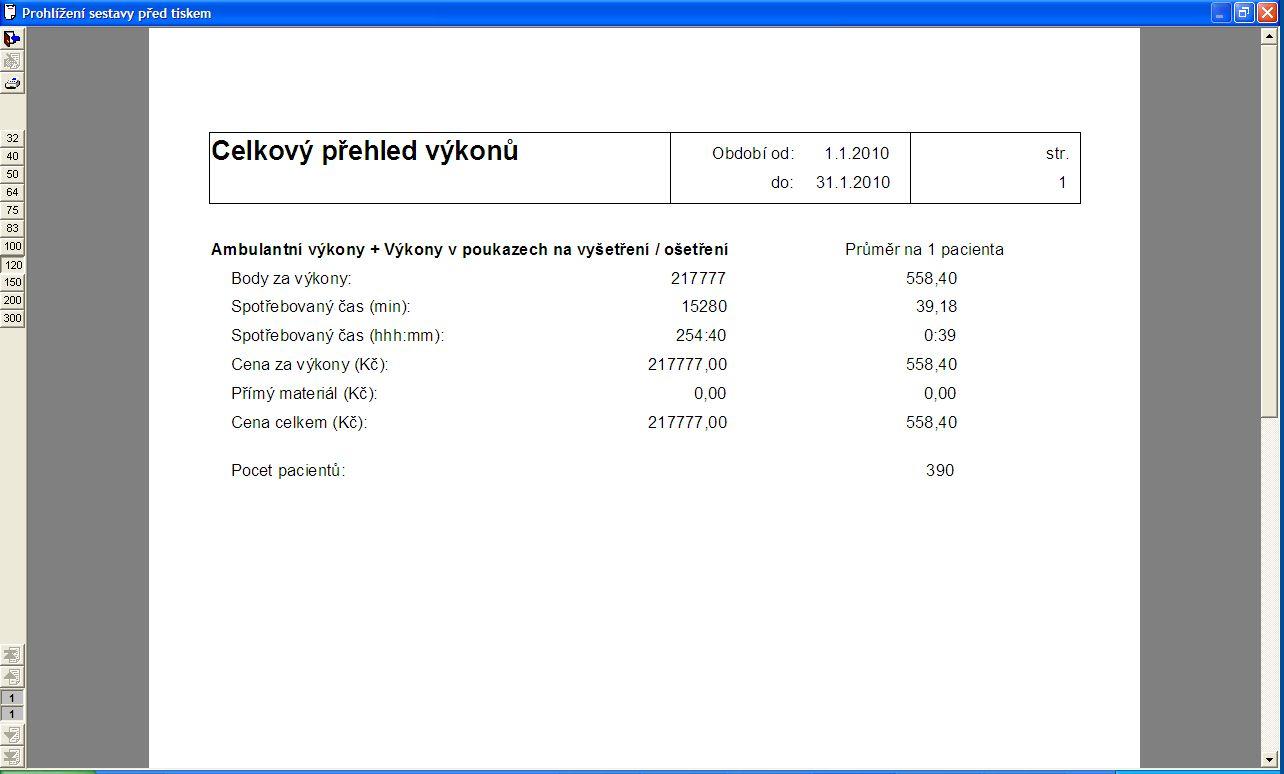Set zoom level to 32
This screenshot has width=1284, height=774.
pos(12,138)
